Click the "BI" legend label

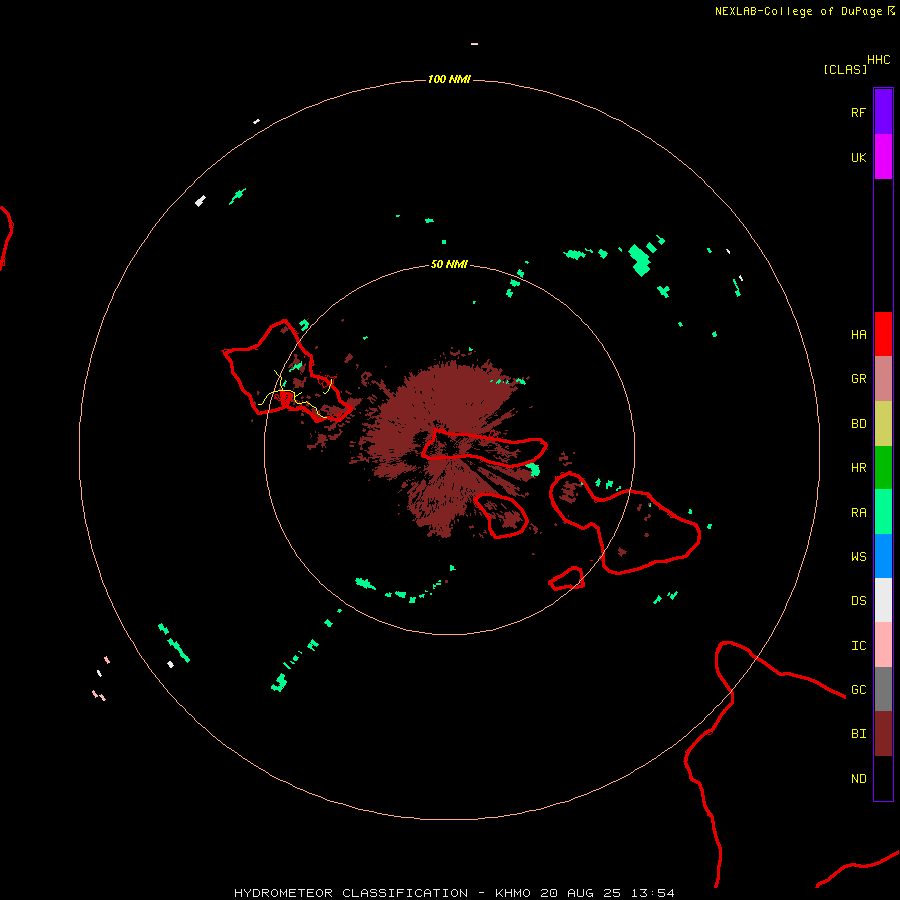tap(858, 734)
